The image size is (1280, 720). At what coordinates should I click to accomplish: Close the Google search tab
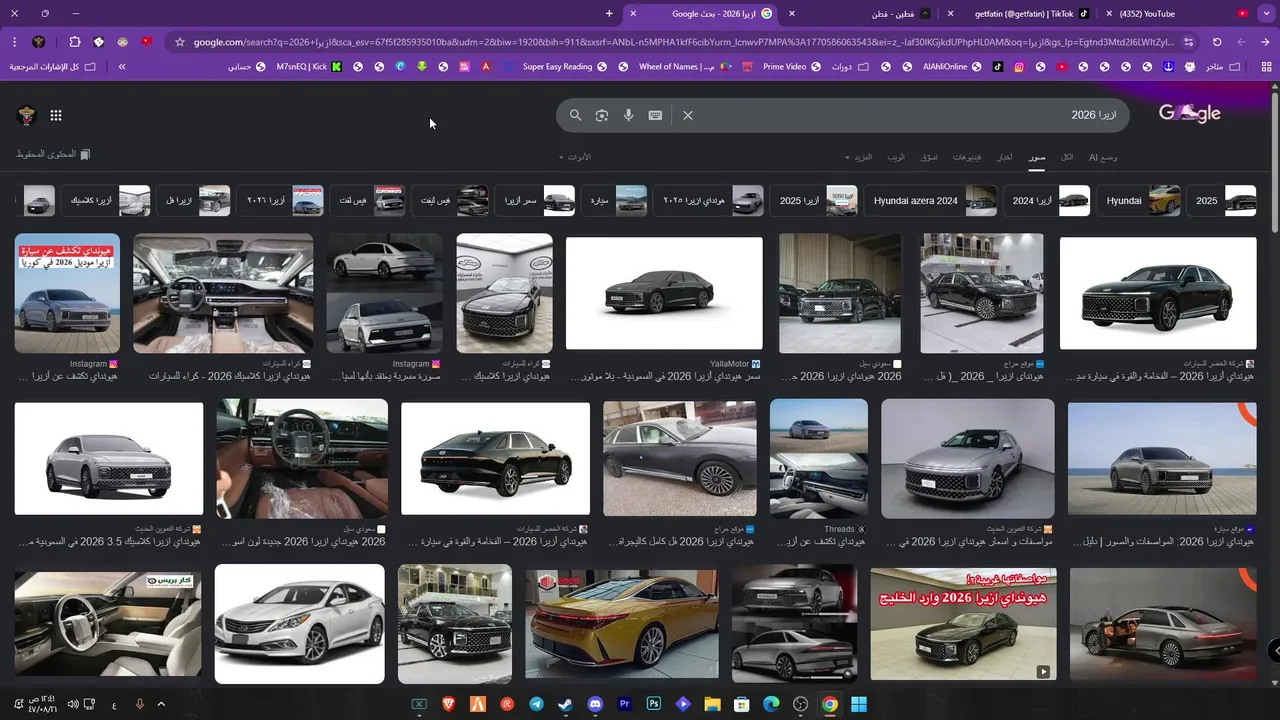pos(632,13)
